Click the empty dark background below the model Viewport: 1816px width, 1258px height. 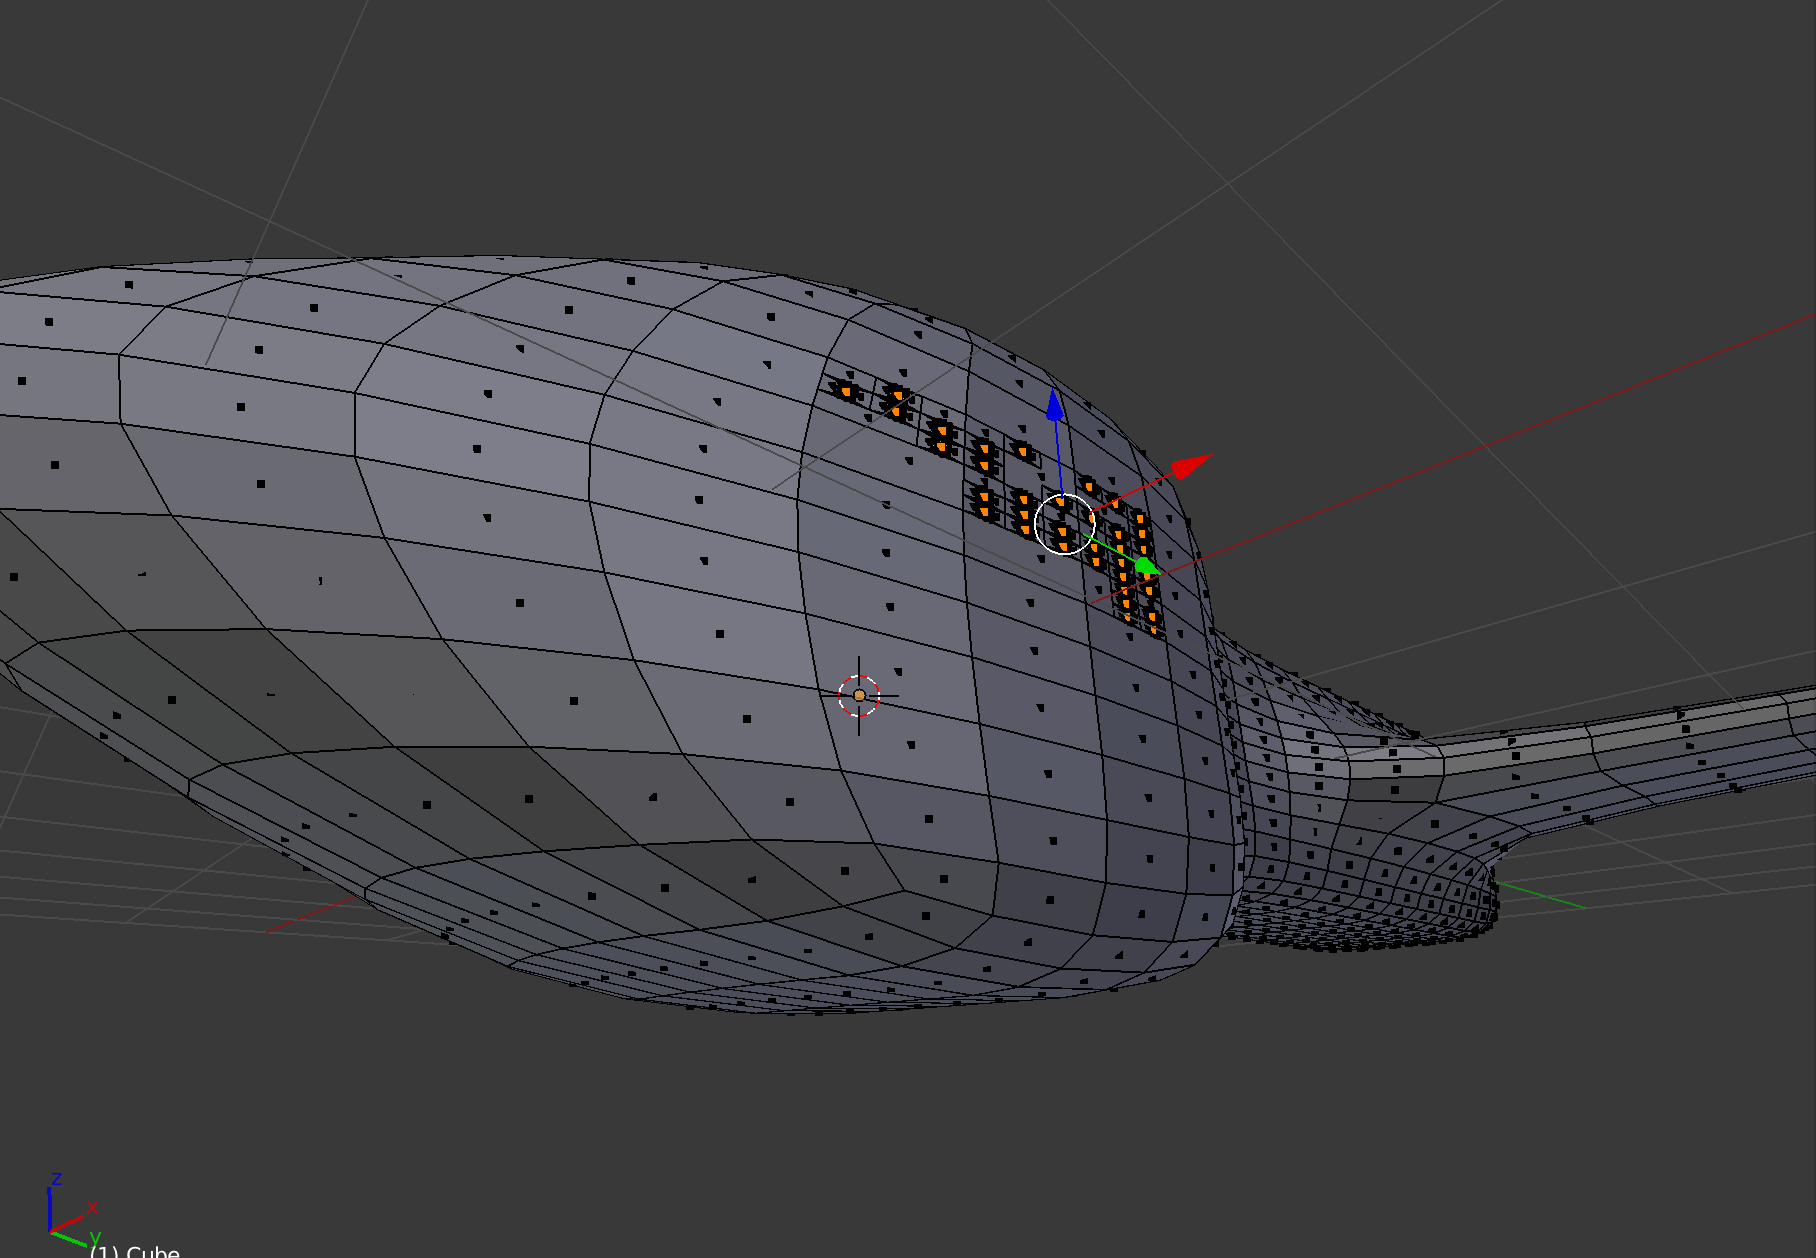(900, 1130)
